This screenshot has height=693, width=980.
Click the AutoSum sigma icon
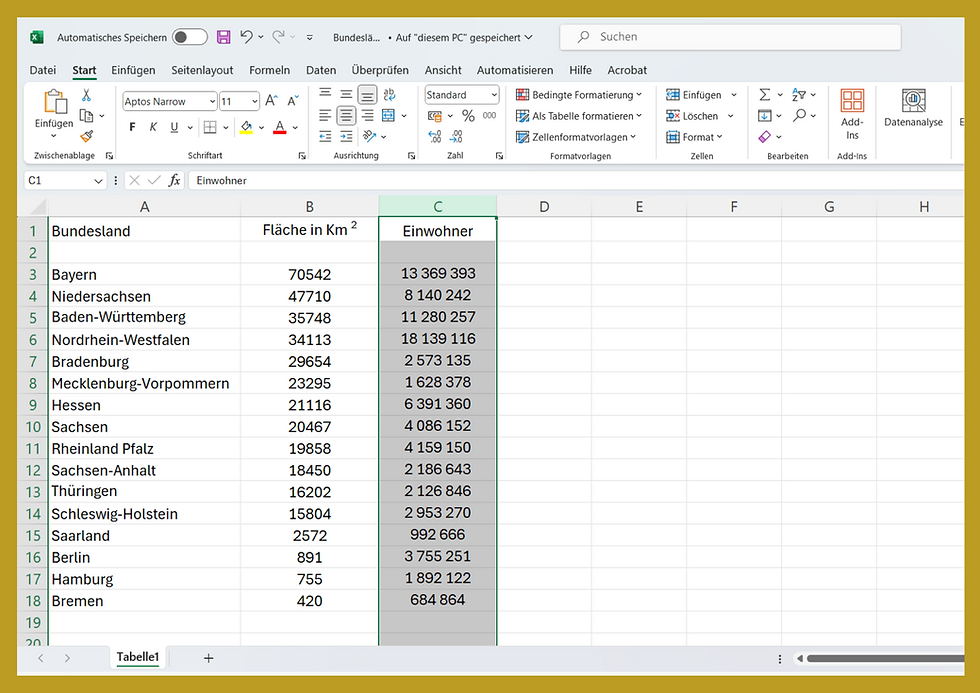coord(764,94)
